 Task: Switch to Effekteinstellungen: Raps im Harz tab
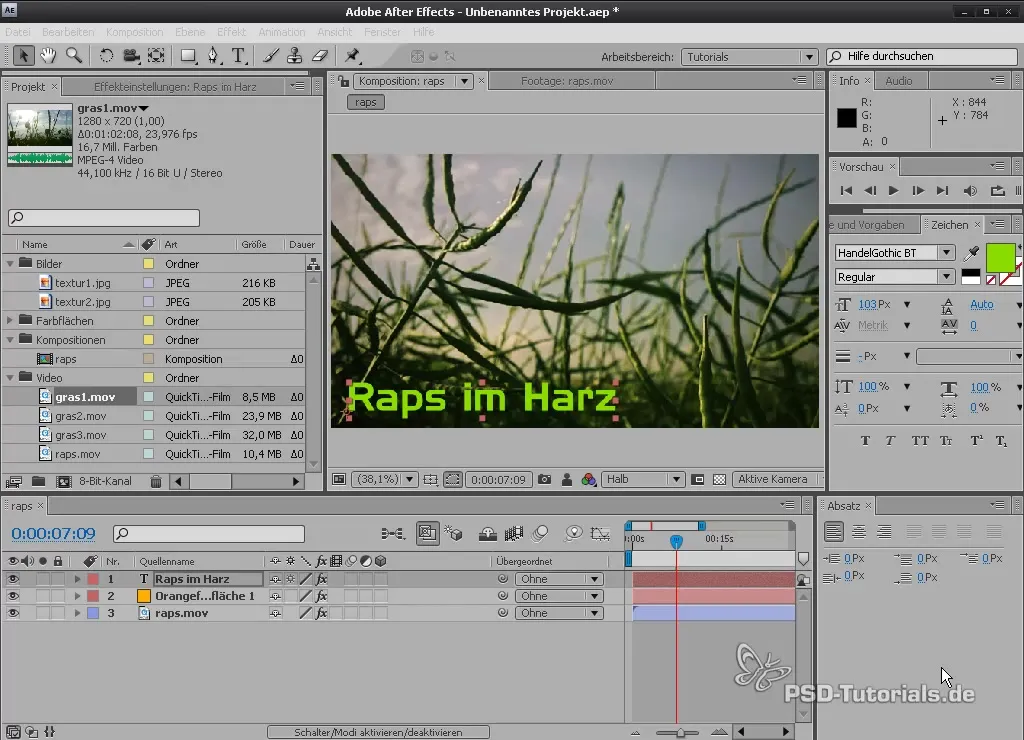(x=175, y=87)
